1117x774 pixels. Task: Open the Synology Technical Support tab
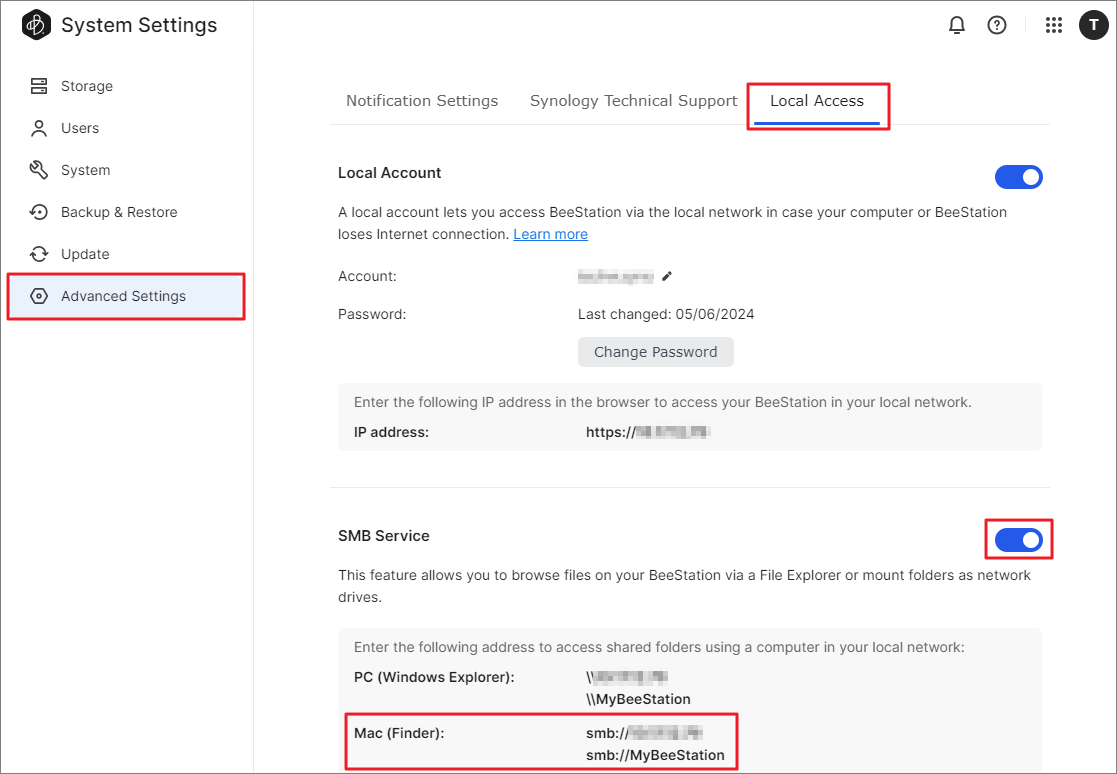coord(632,100)
